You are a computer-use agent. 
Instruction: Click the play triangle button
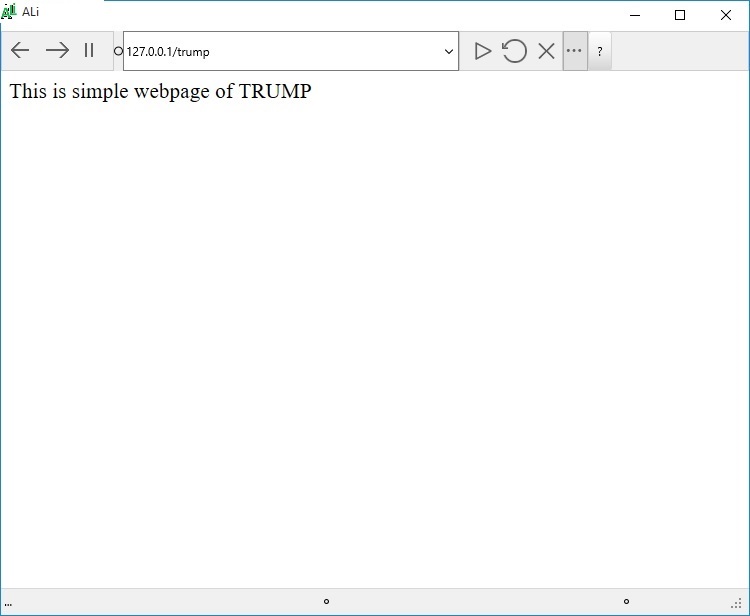(483, 51)
